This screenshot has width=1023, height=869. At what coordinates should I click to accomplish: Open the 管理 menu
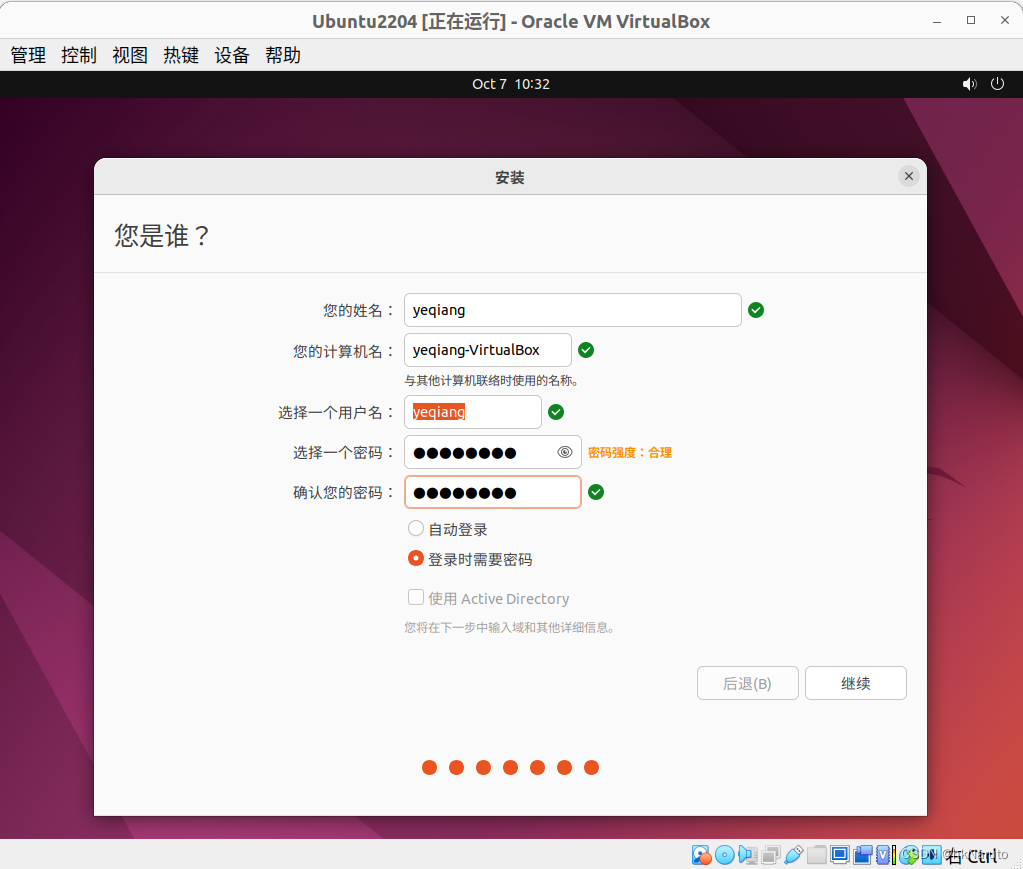pyautogui.click(x=28, y=55)
